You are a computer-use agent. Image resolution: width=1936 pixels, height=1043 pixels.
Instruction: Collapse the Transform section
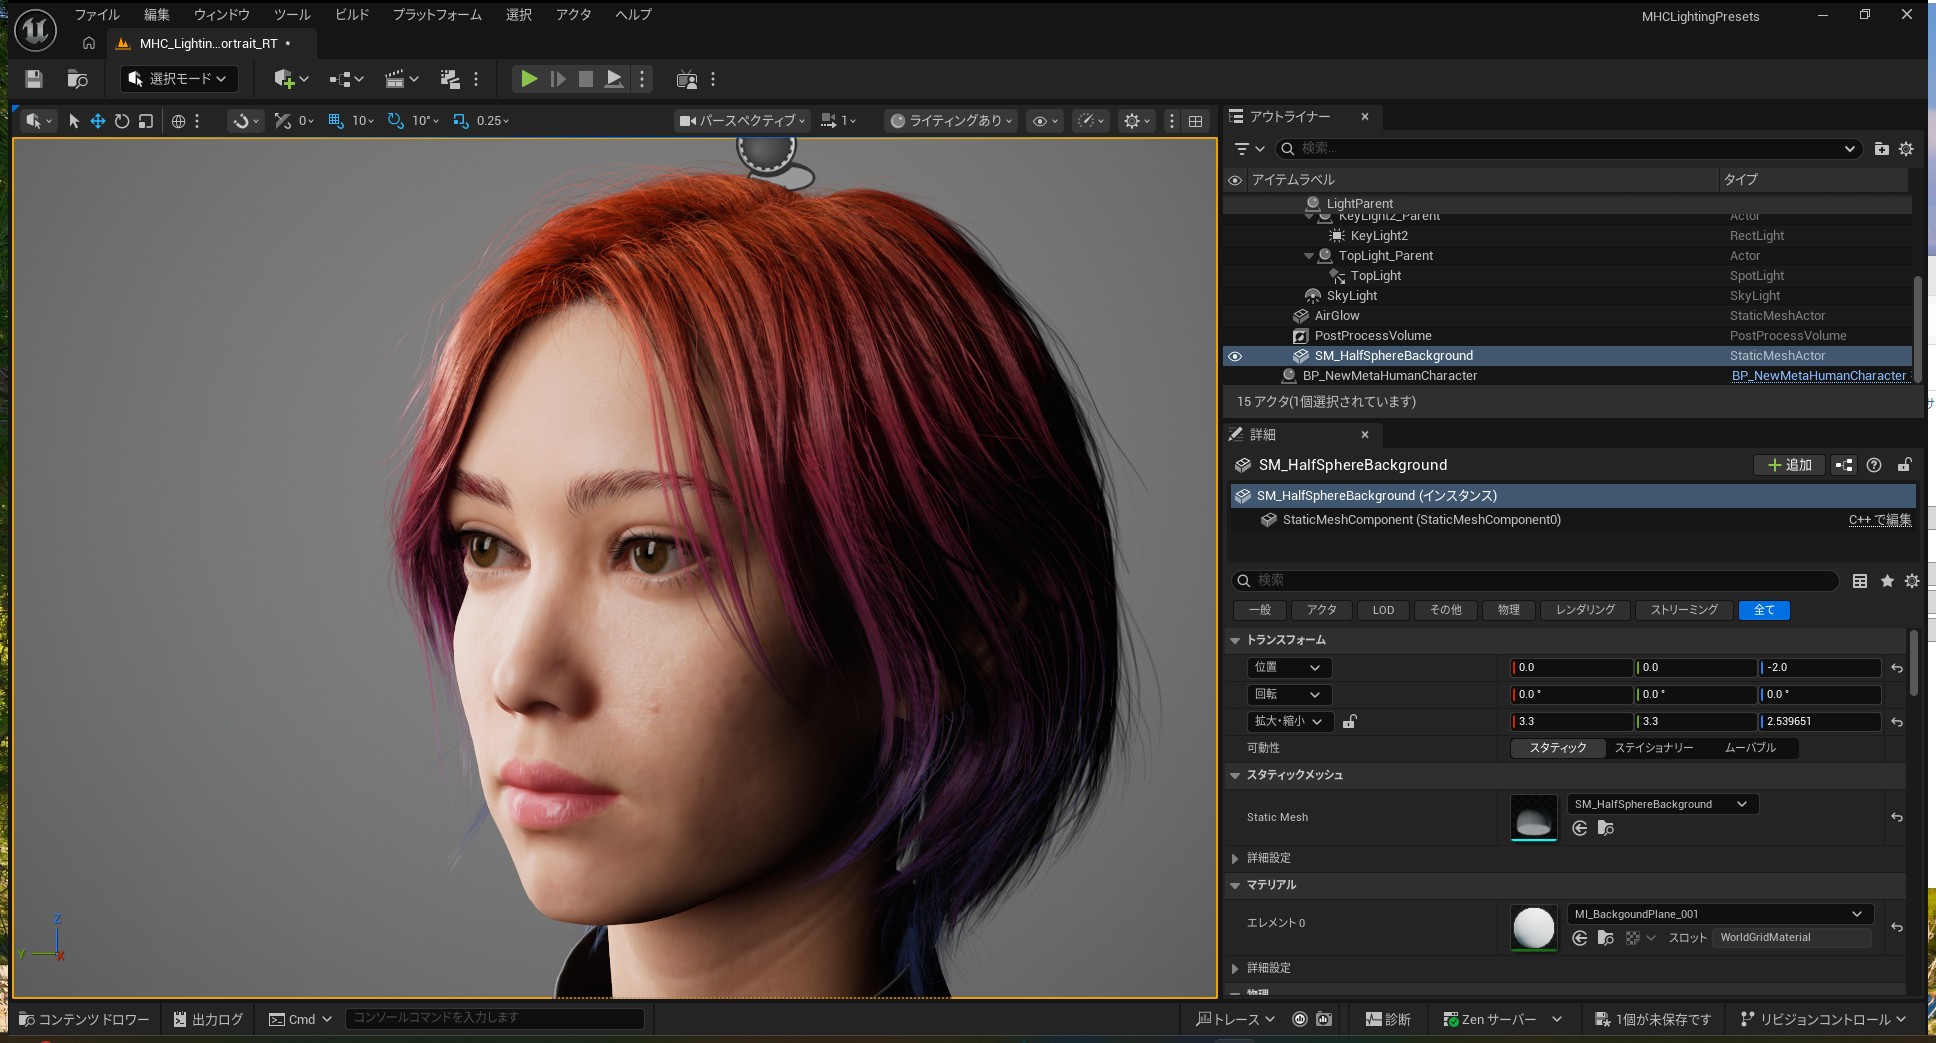tap(1235, 640)
